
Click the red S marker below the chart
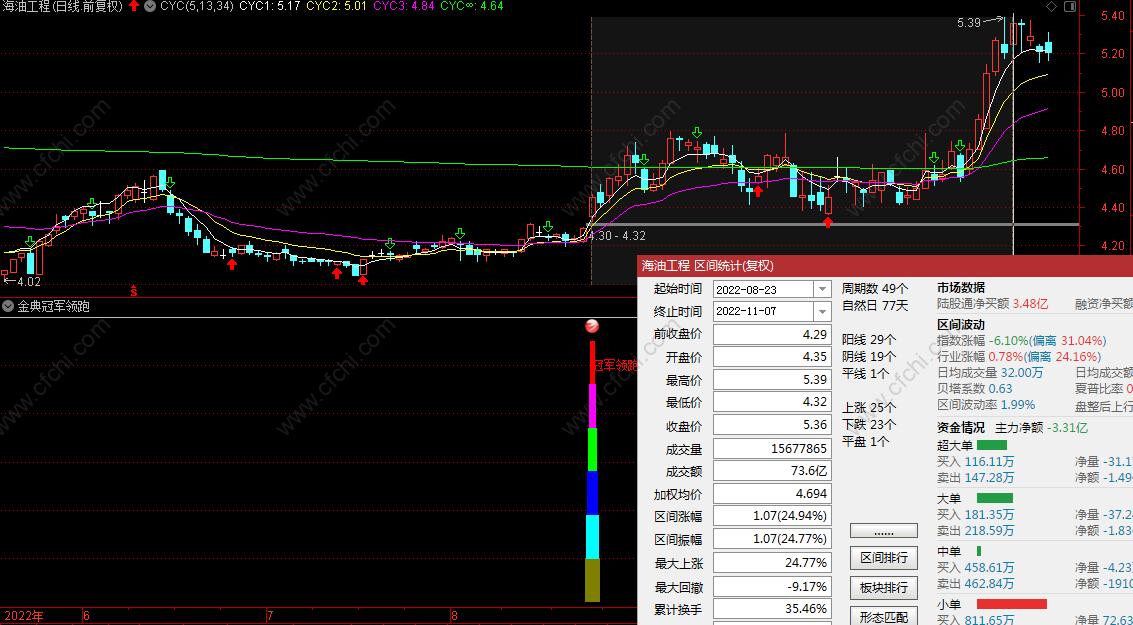(134, 291)
